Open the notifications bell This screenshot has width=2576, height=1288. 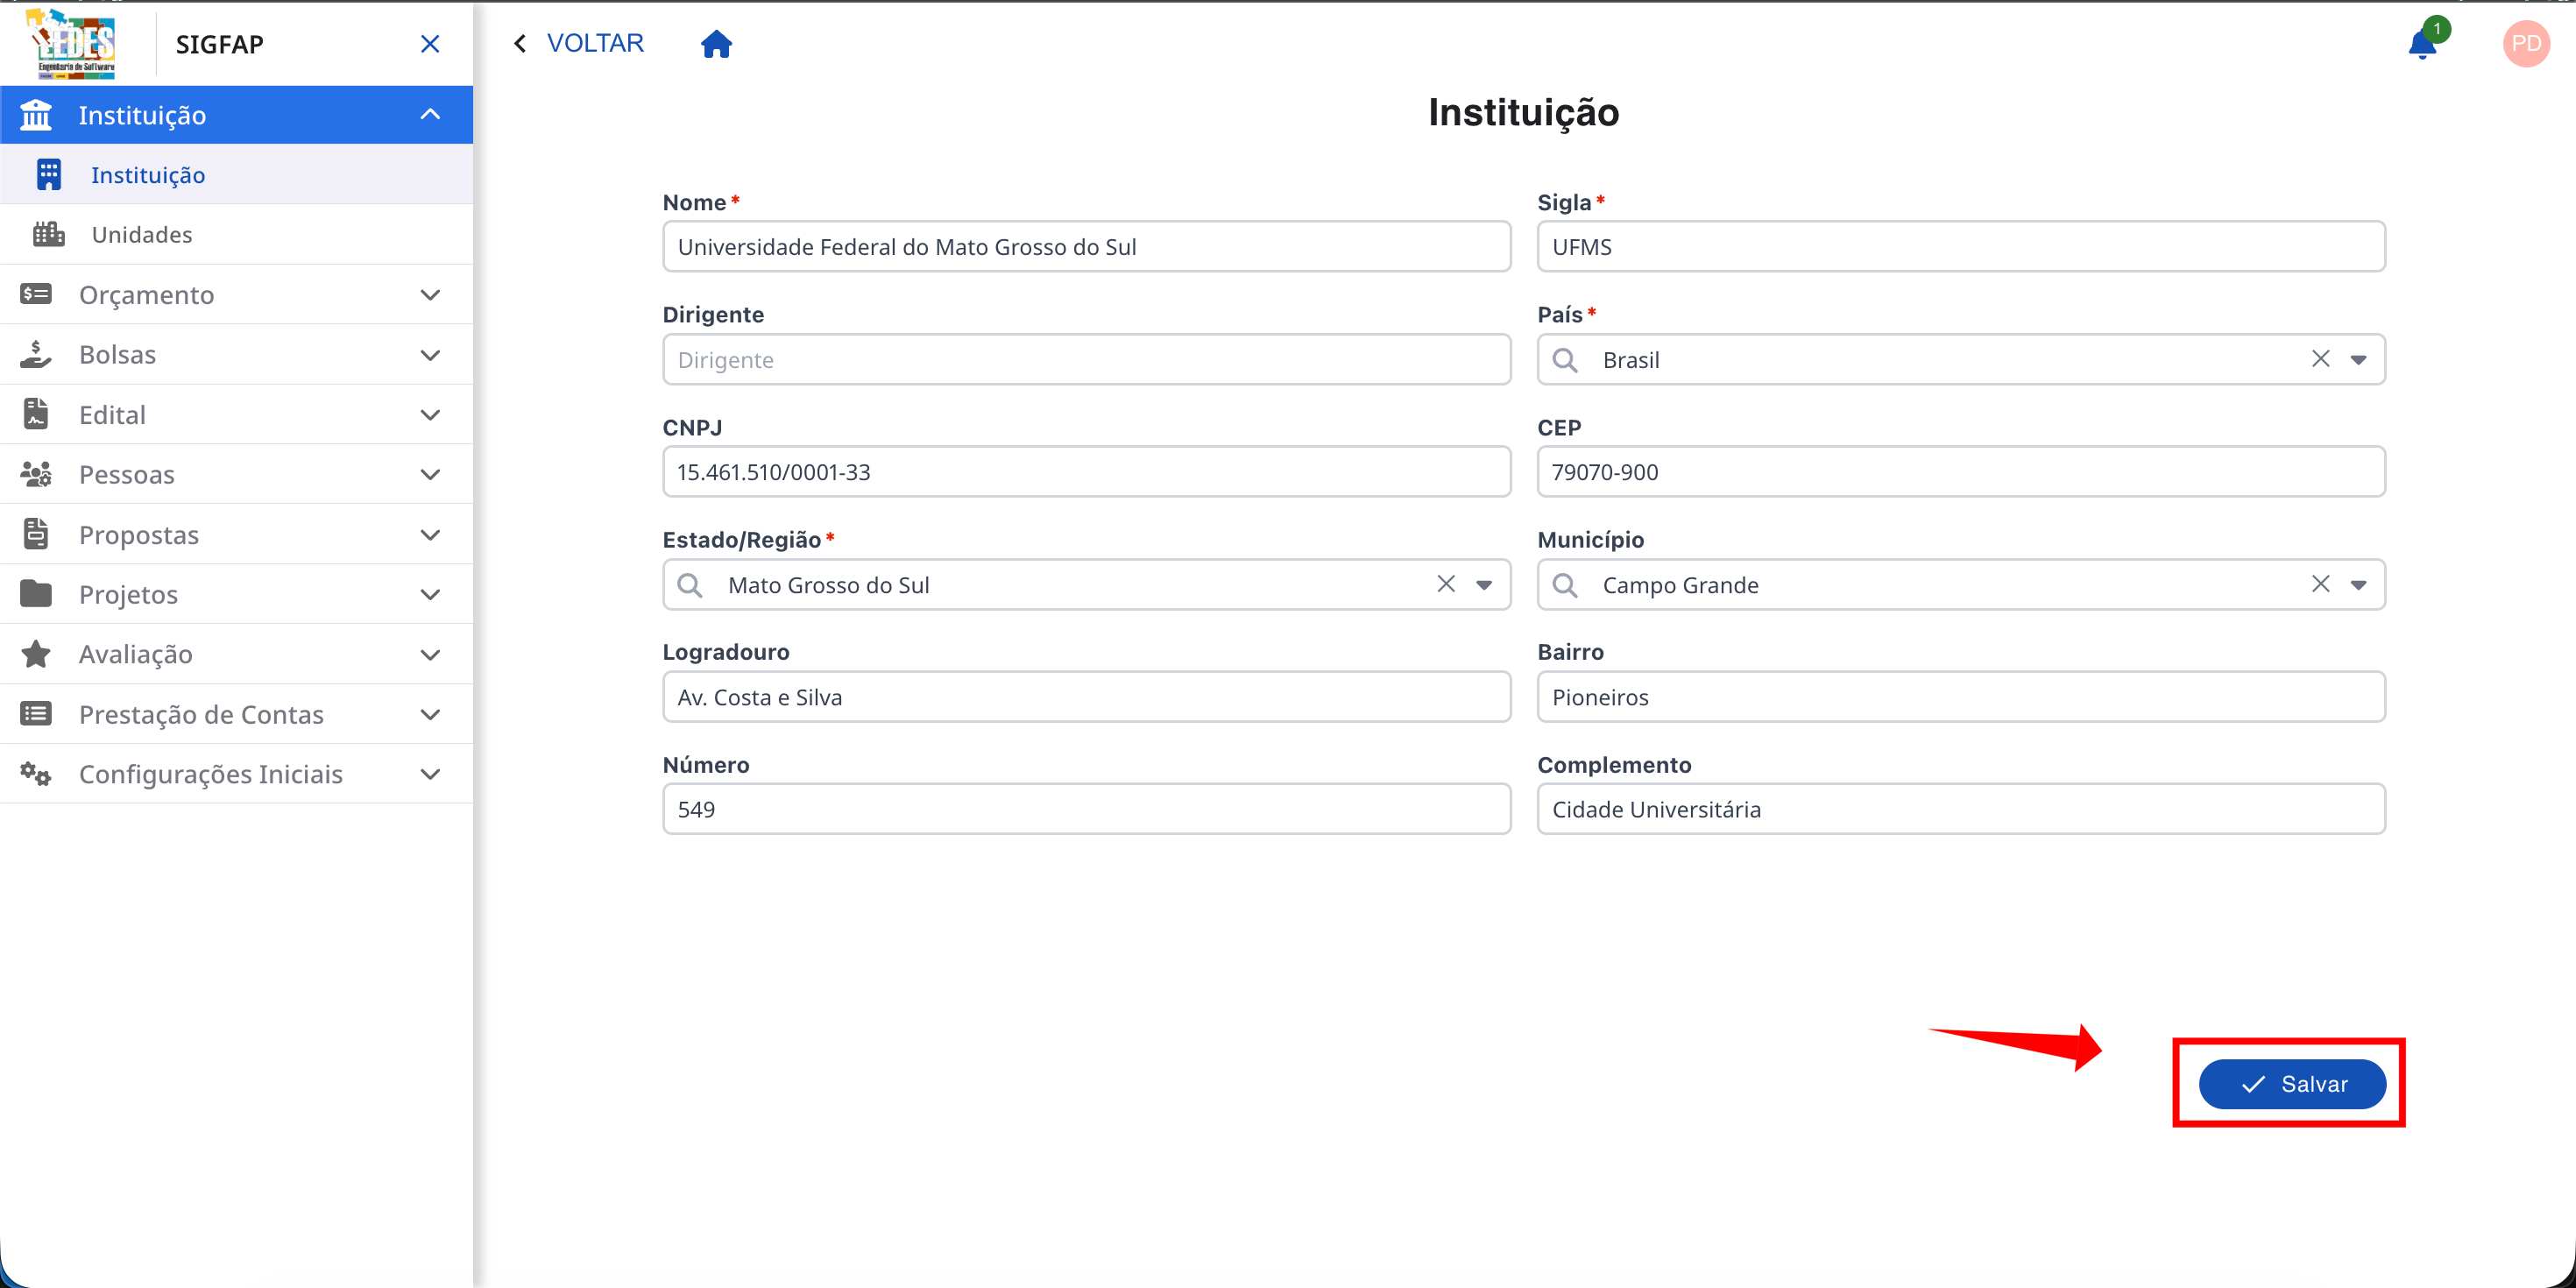point(2422,45)
